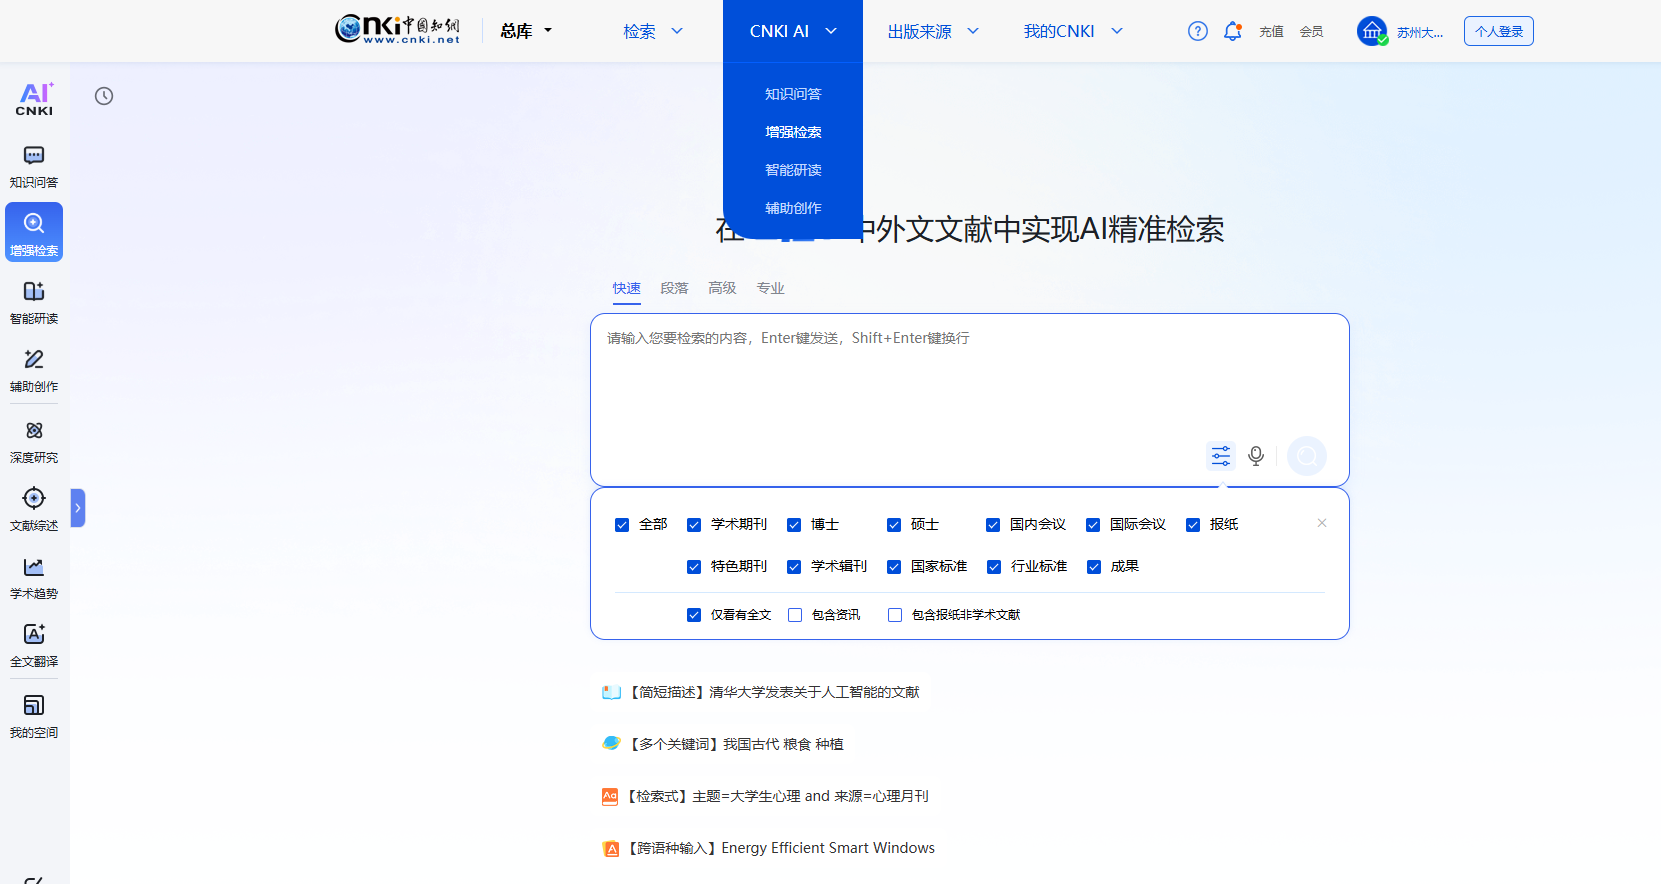Open the 我的CNKI dropdown

tap(1072, 32)
